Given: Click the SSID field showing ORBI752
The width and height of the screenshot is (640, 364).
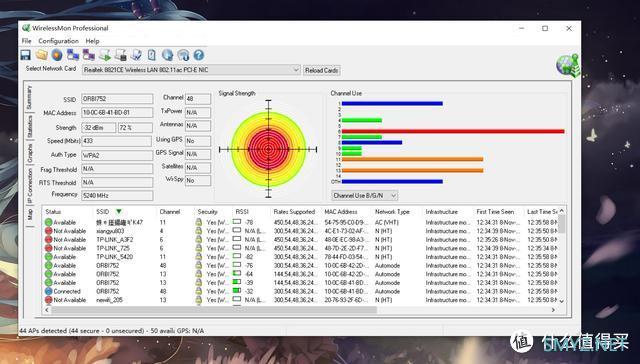Looking at the screenshot, I should point(117,99).
